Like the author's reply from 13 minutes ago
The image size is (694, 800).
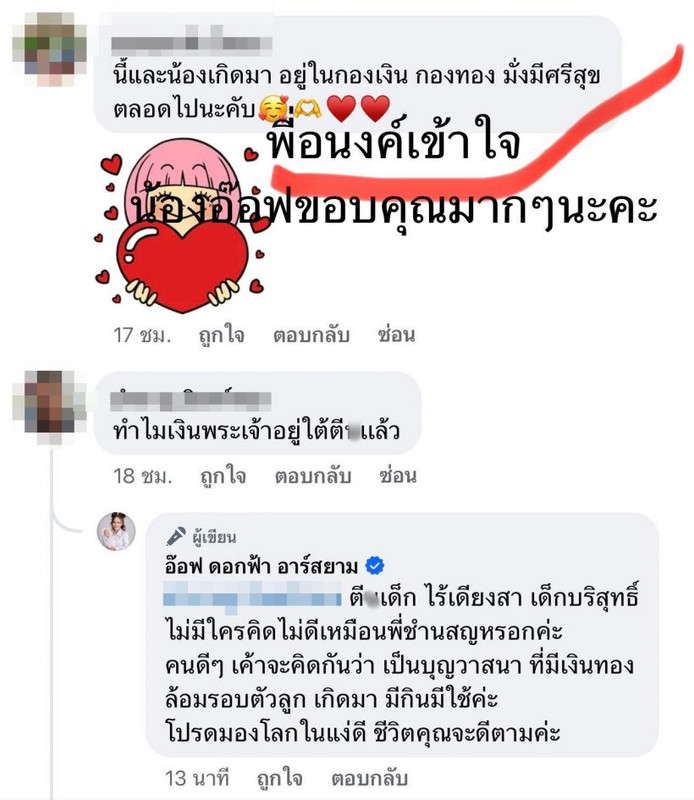[280, 779]
